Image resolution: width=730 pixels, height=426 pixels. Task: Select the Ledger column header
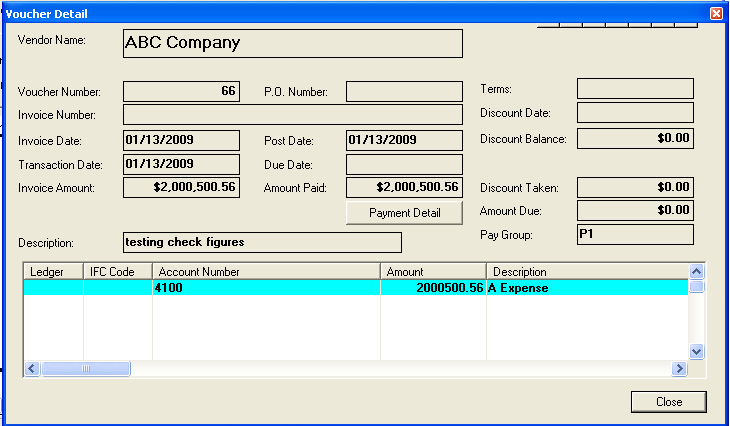pyautogui.click(x=52, y=271)
